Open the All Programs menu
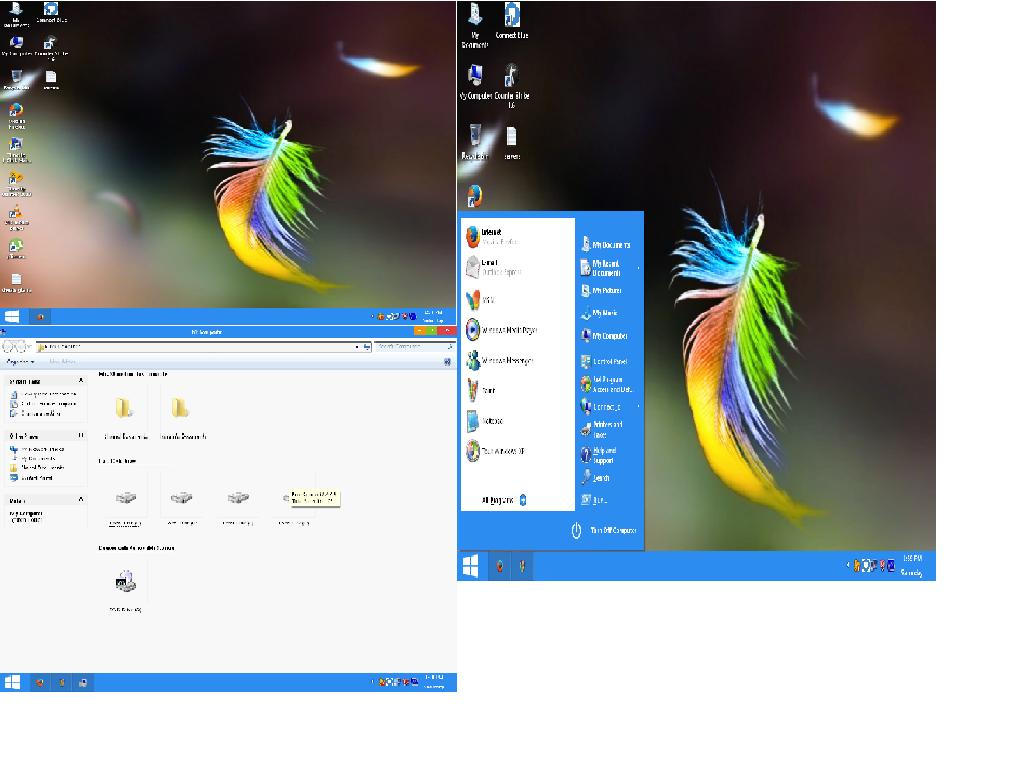 500,498
